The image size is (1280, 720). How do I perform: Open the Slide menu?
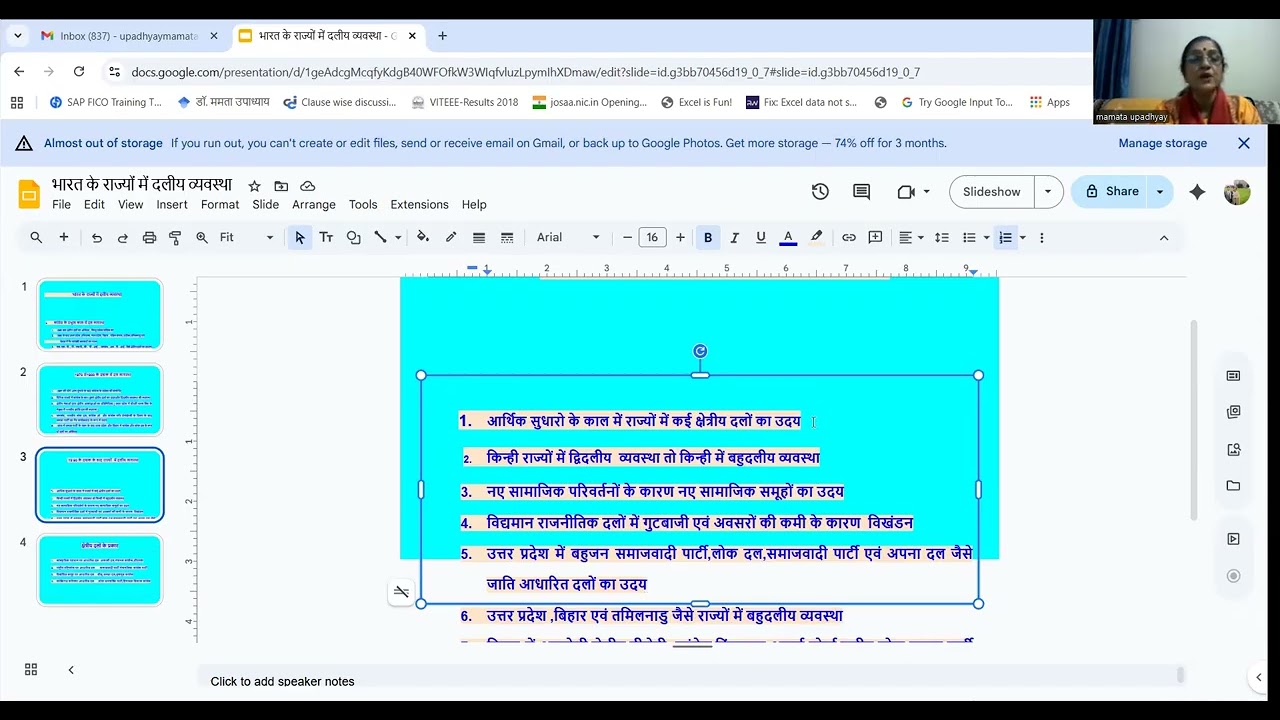pyautogui.click(x=266, y=204)
